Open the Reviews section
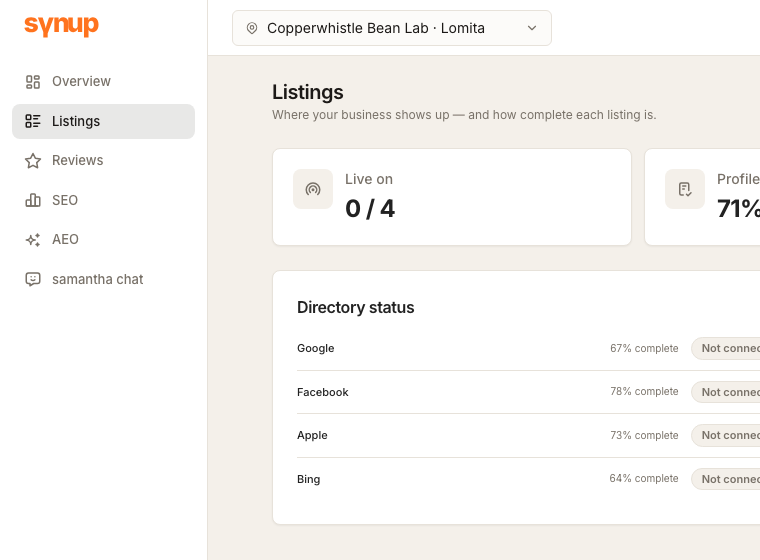760x560 pixels. (103, 160)
